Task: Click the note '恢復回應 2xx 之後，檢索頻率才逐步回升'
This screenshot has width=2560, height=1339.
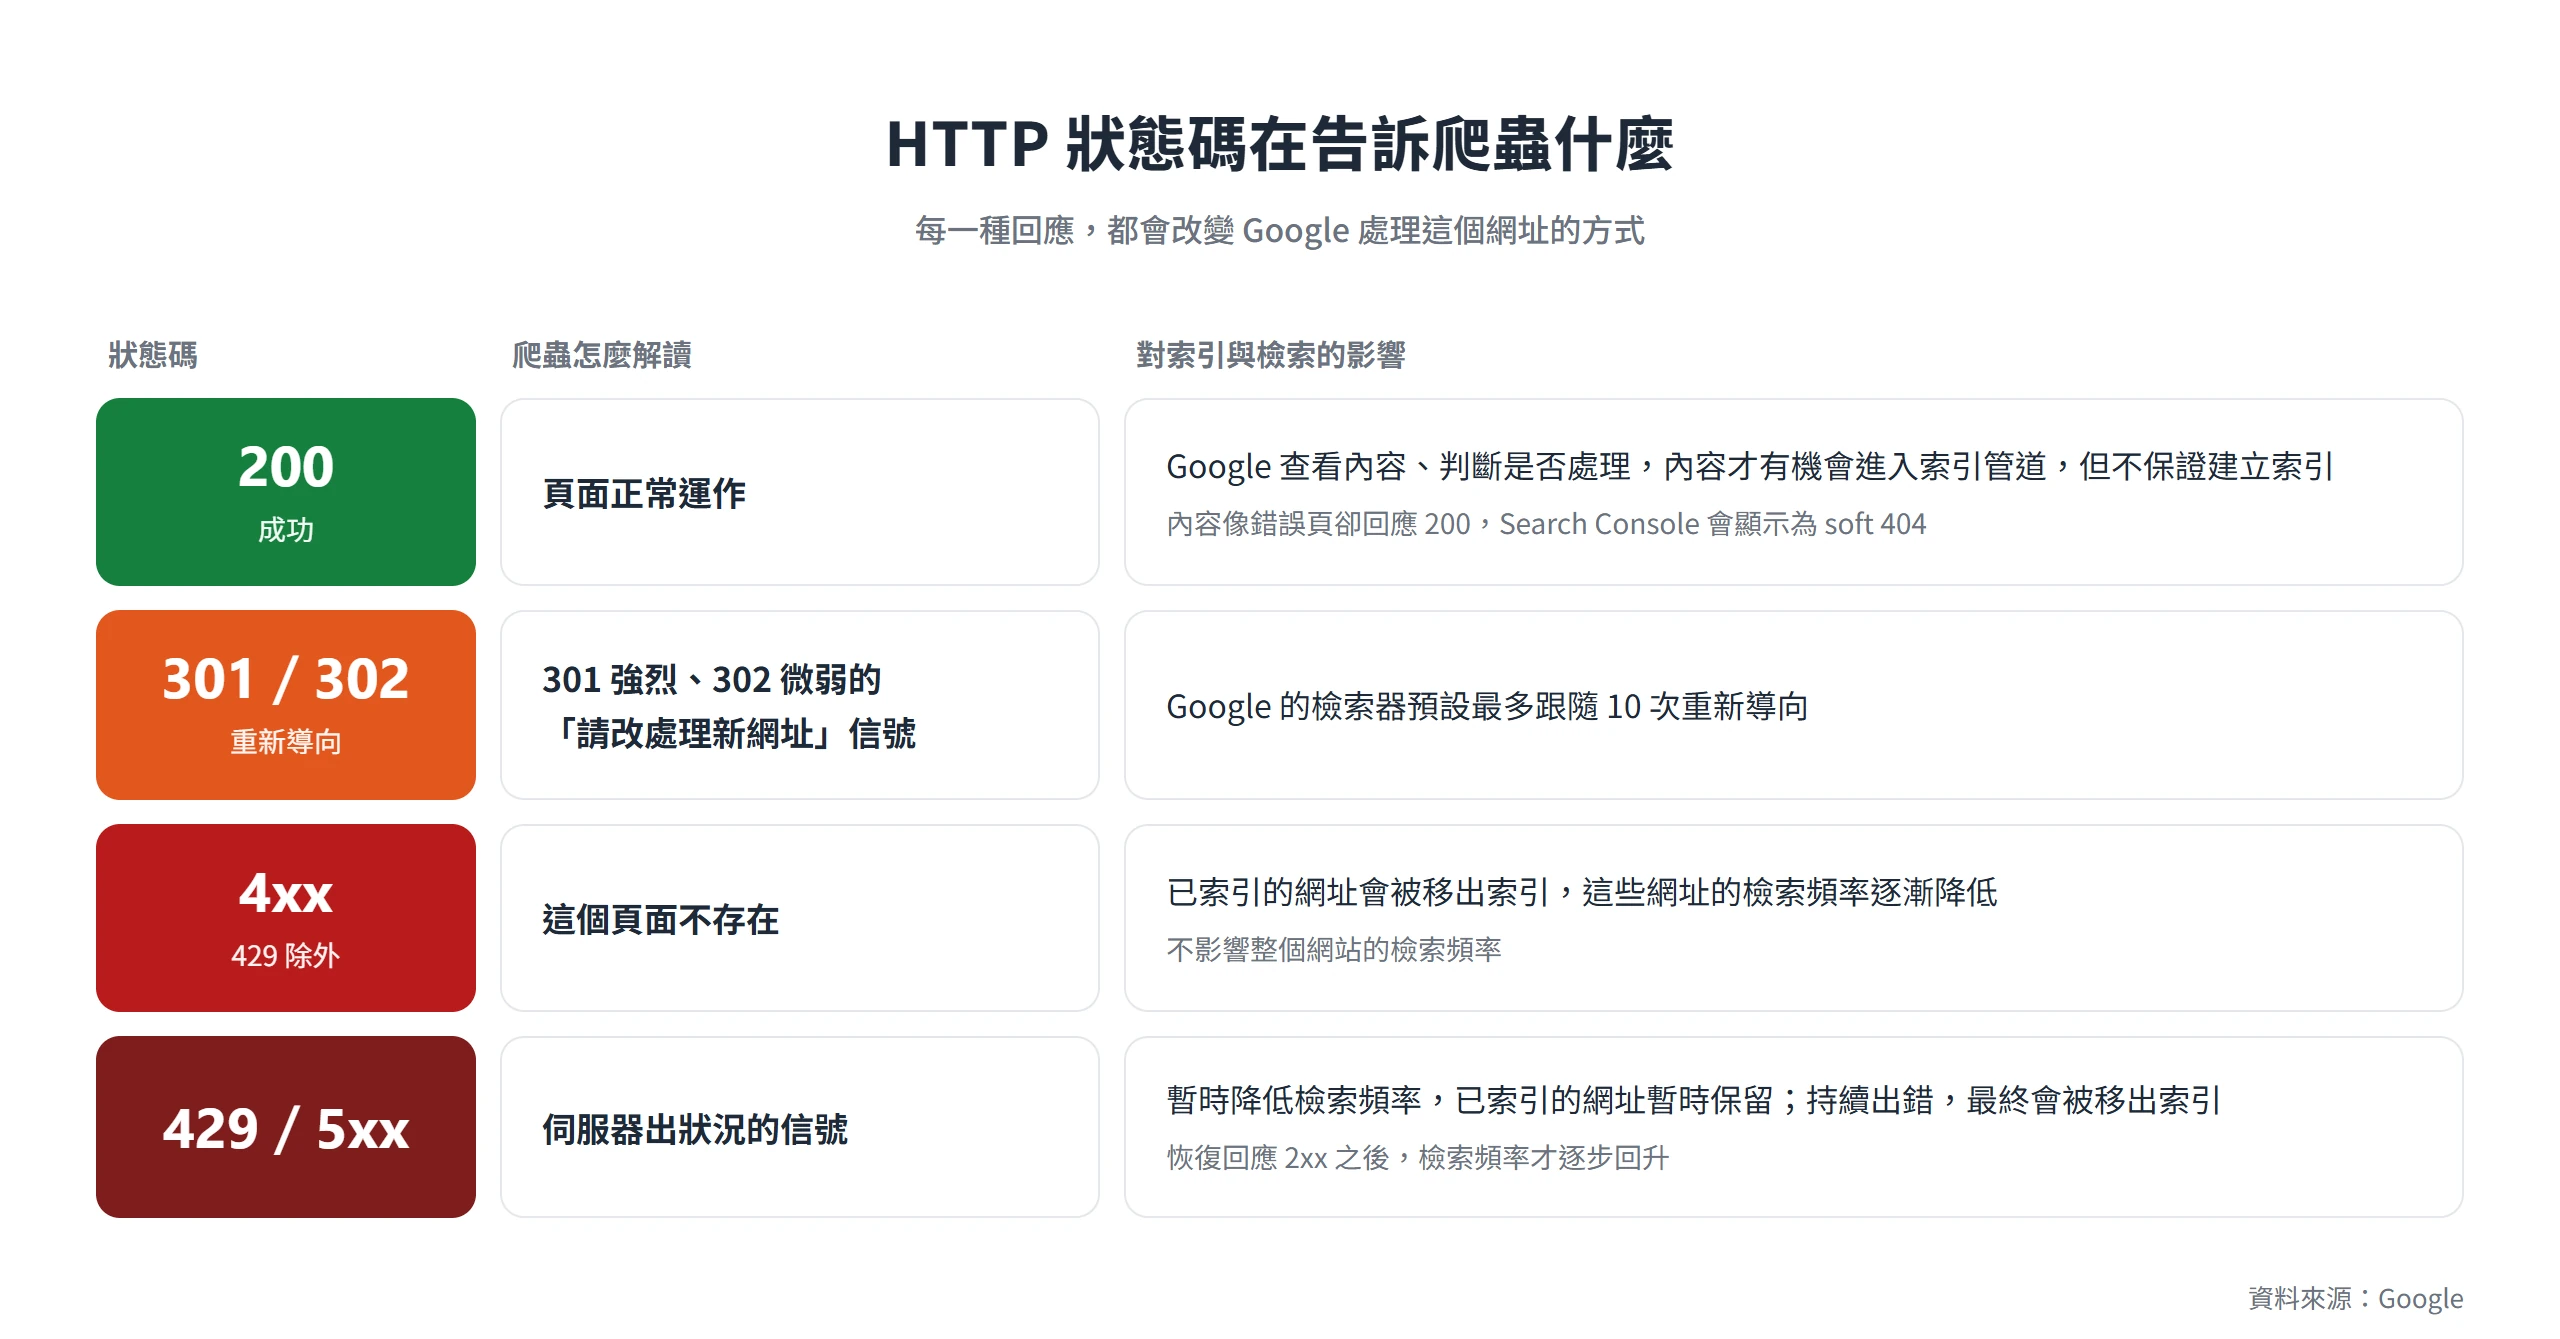Action: point(1418,1158)
